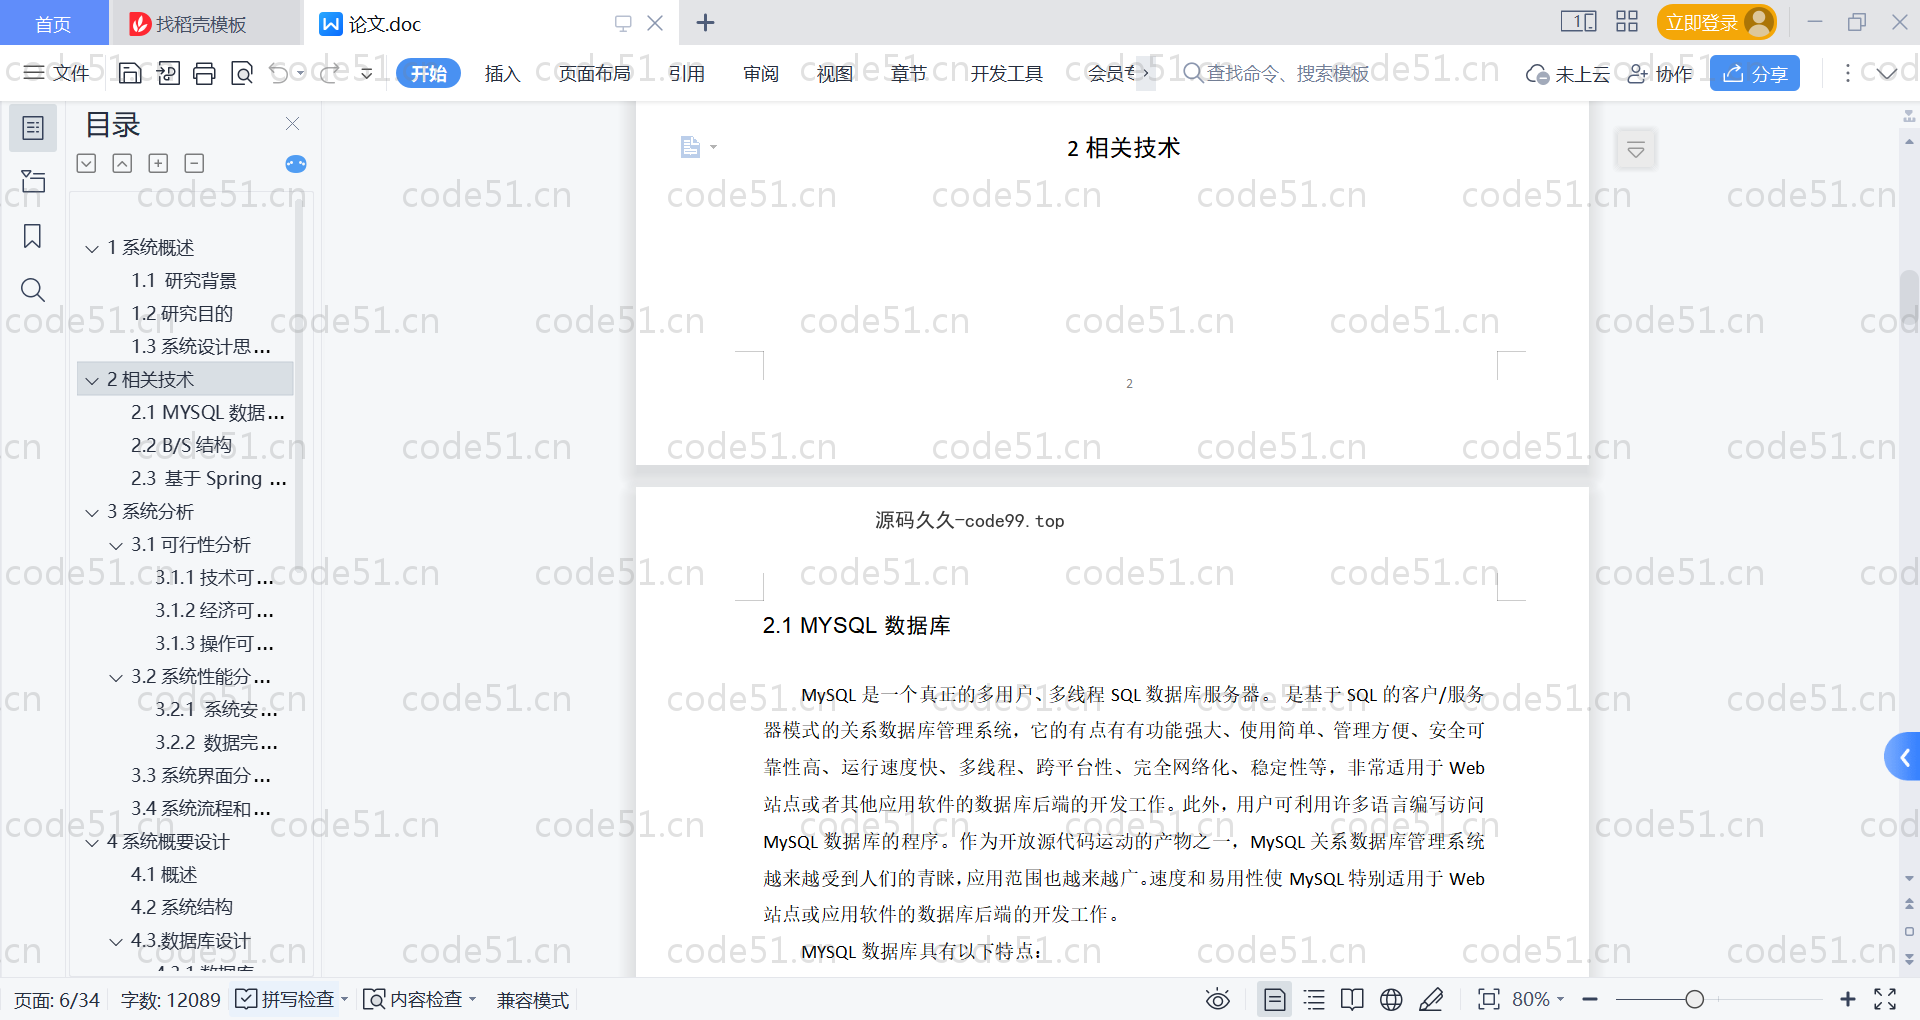Open the 文件 menu
Screen dimensions: 1920x1020
click(57, 73)
